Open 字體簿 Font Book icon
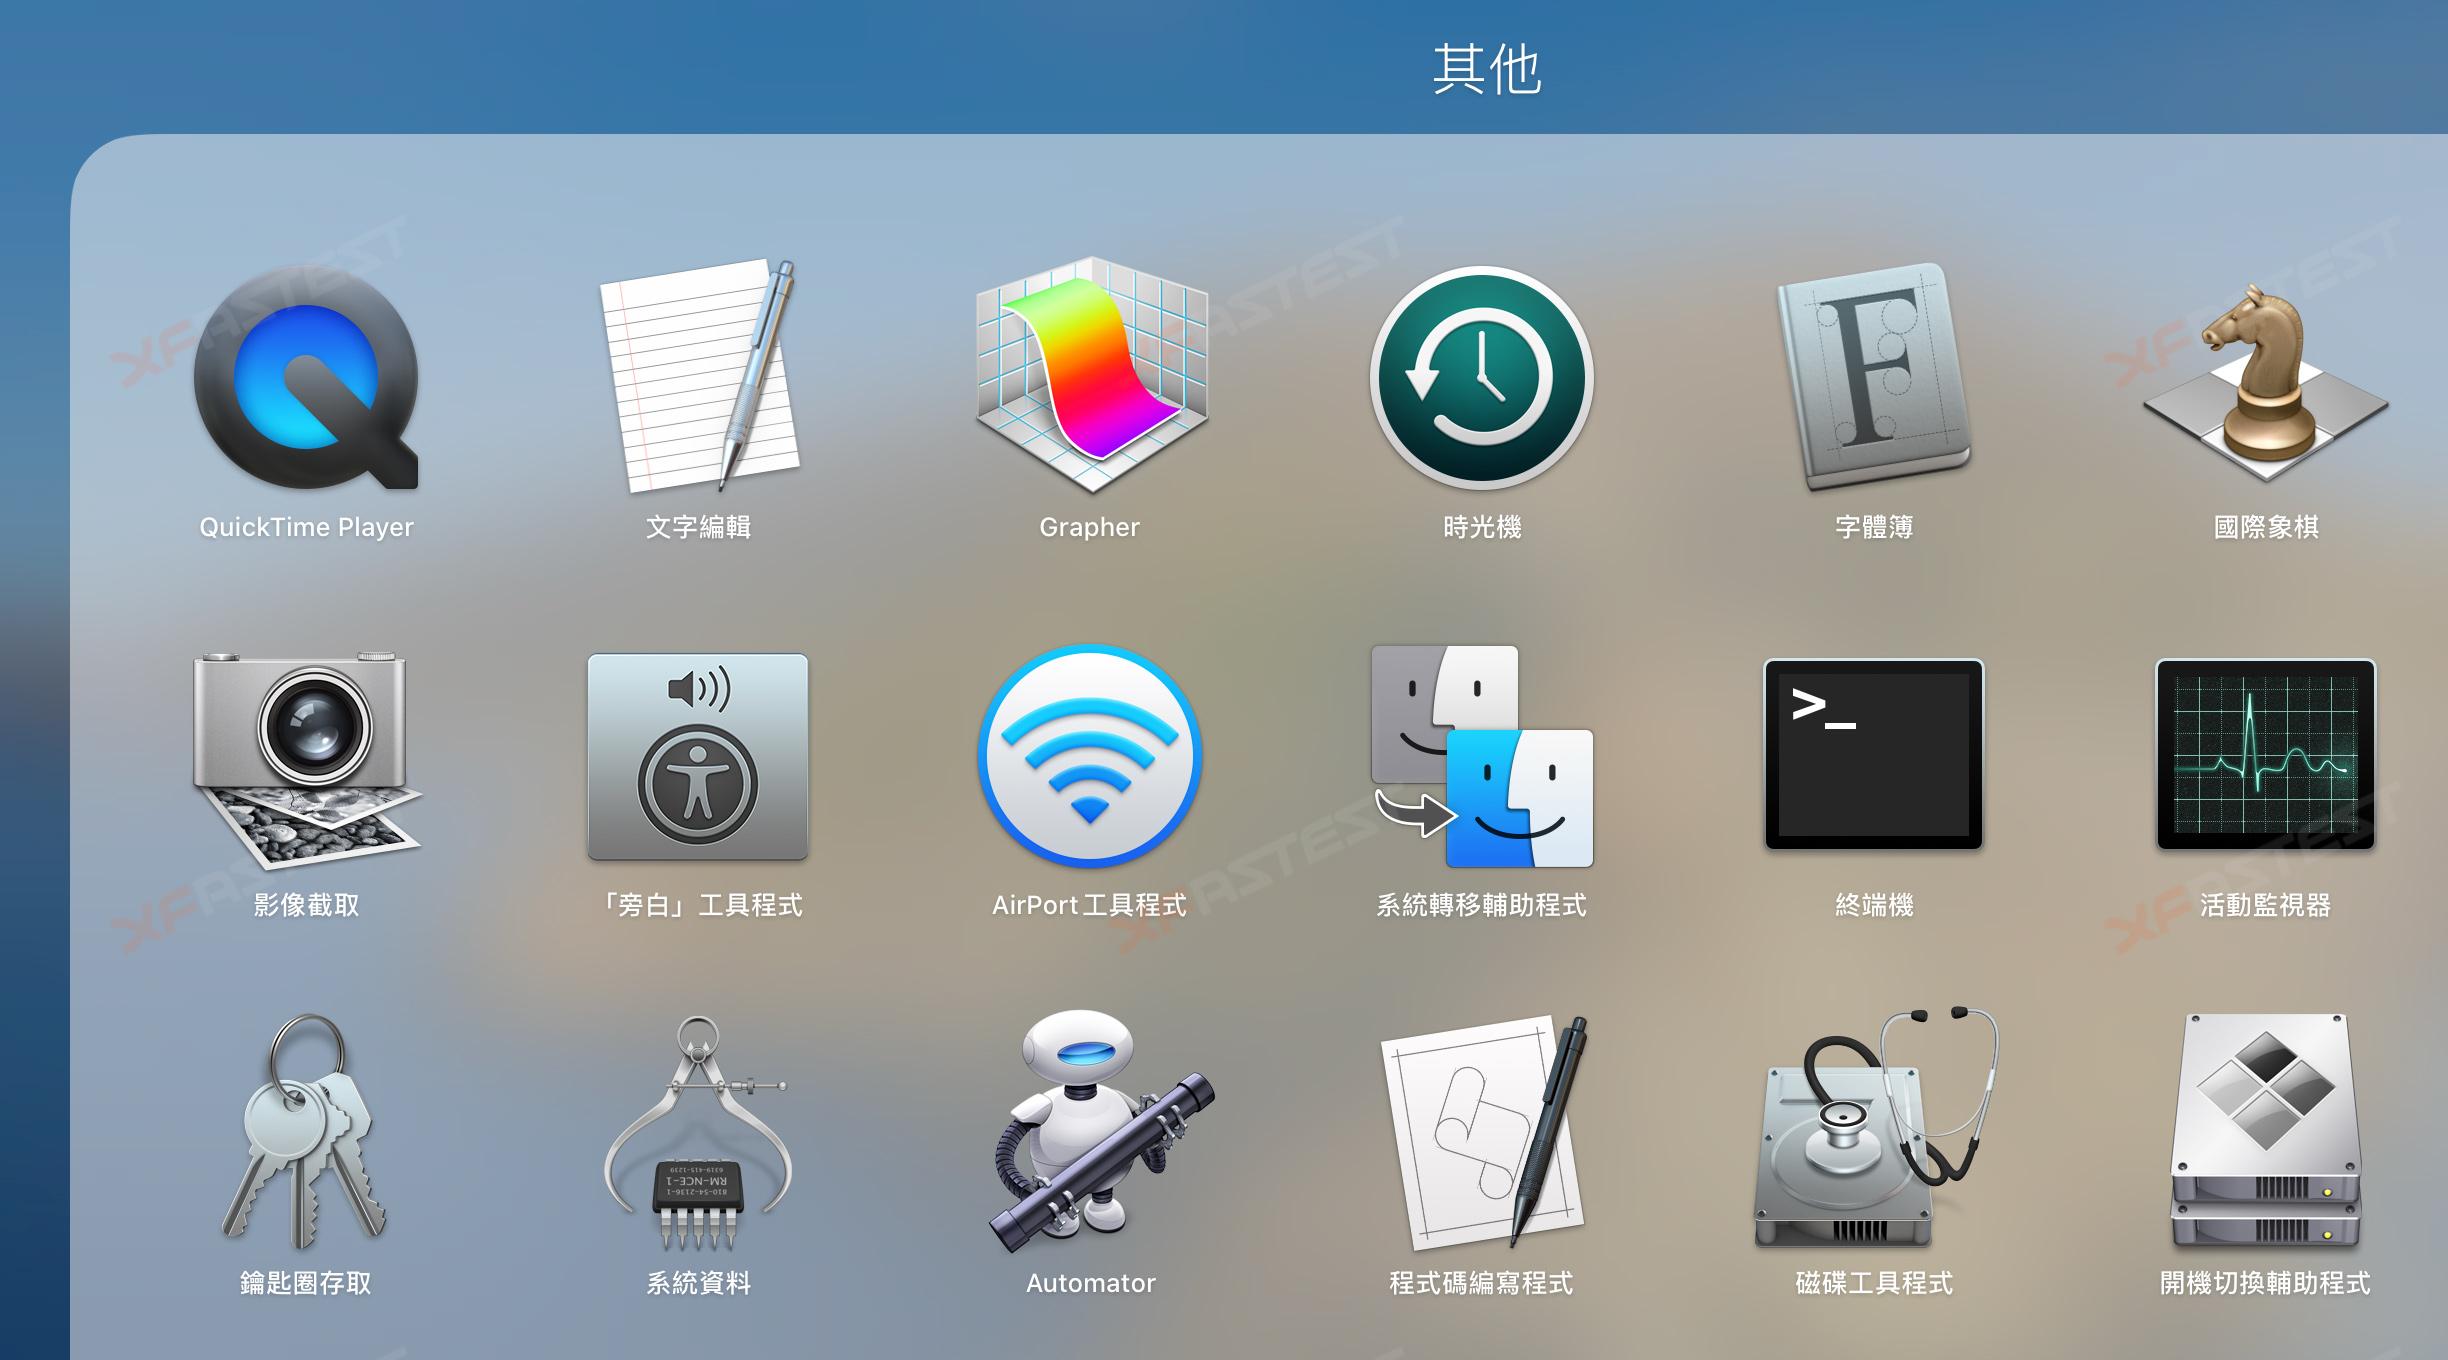The width and height of the screenshot is (2448, 1360). click(1874, 376)
